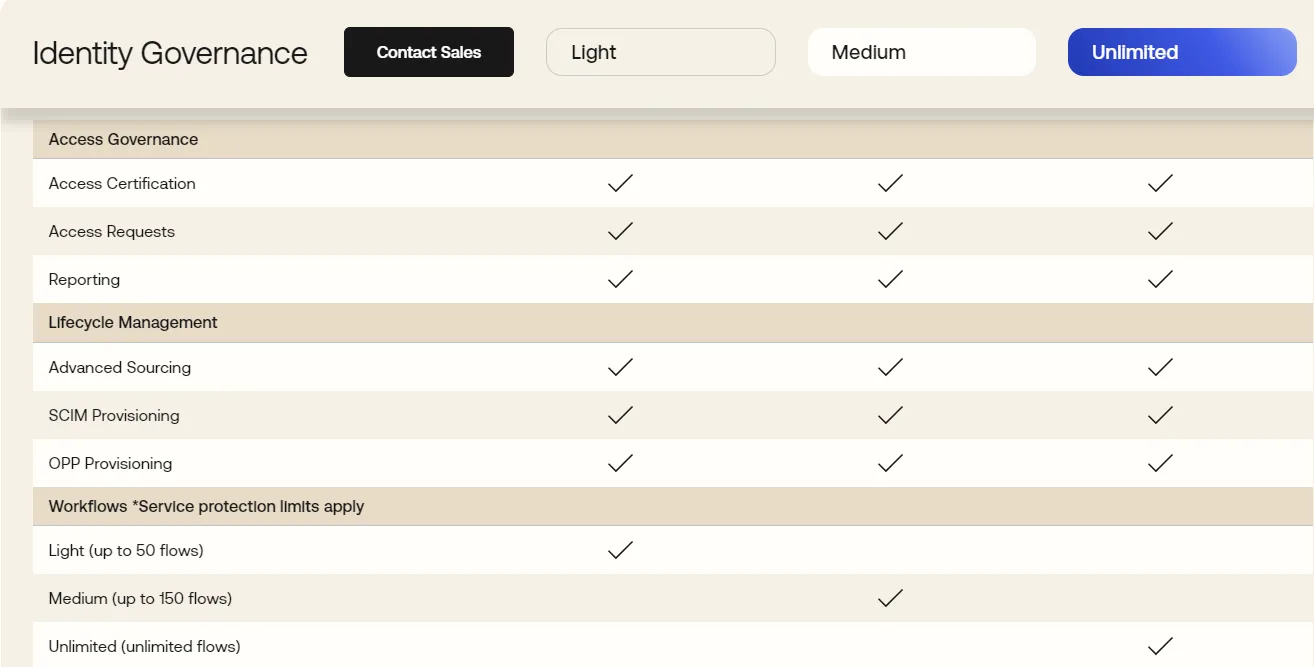Click the Lifecycle Management section header

pyautogui.click(x=133, y=322)
